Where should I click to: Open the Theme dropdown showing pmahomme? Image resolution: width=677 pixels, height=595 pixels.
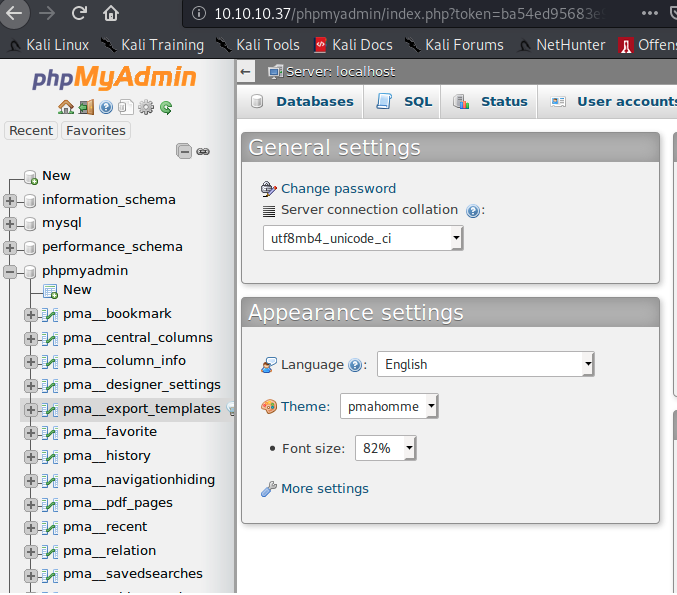389,406
